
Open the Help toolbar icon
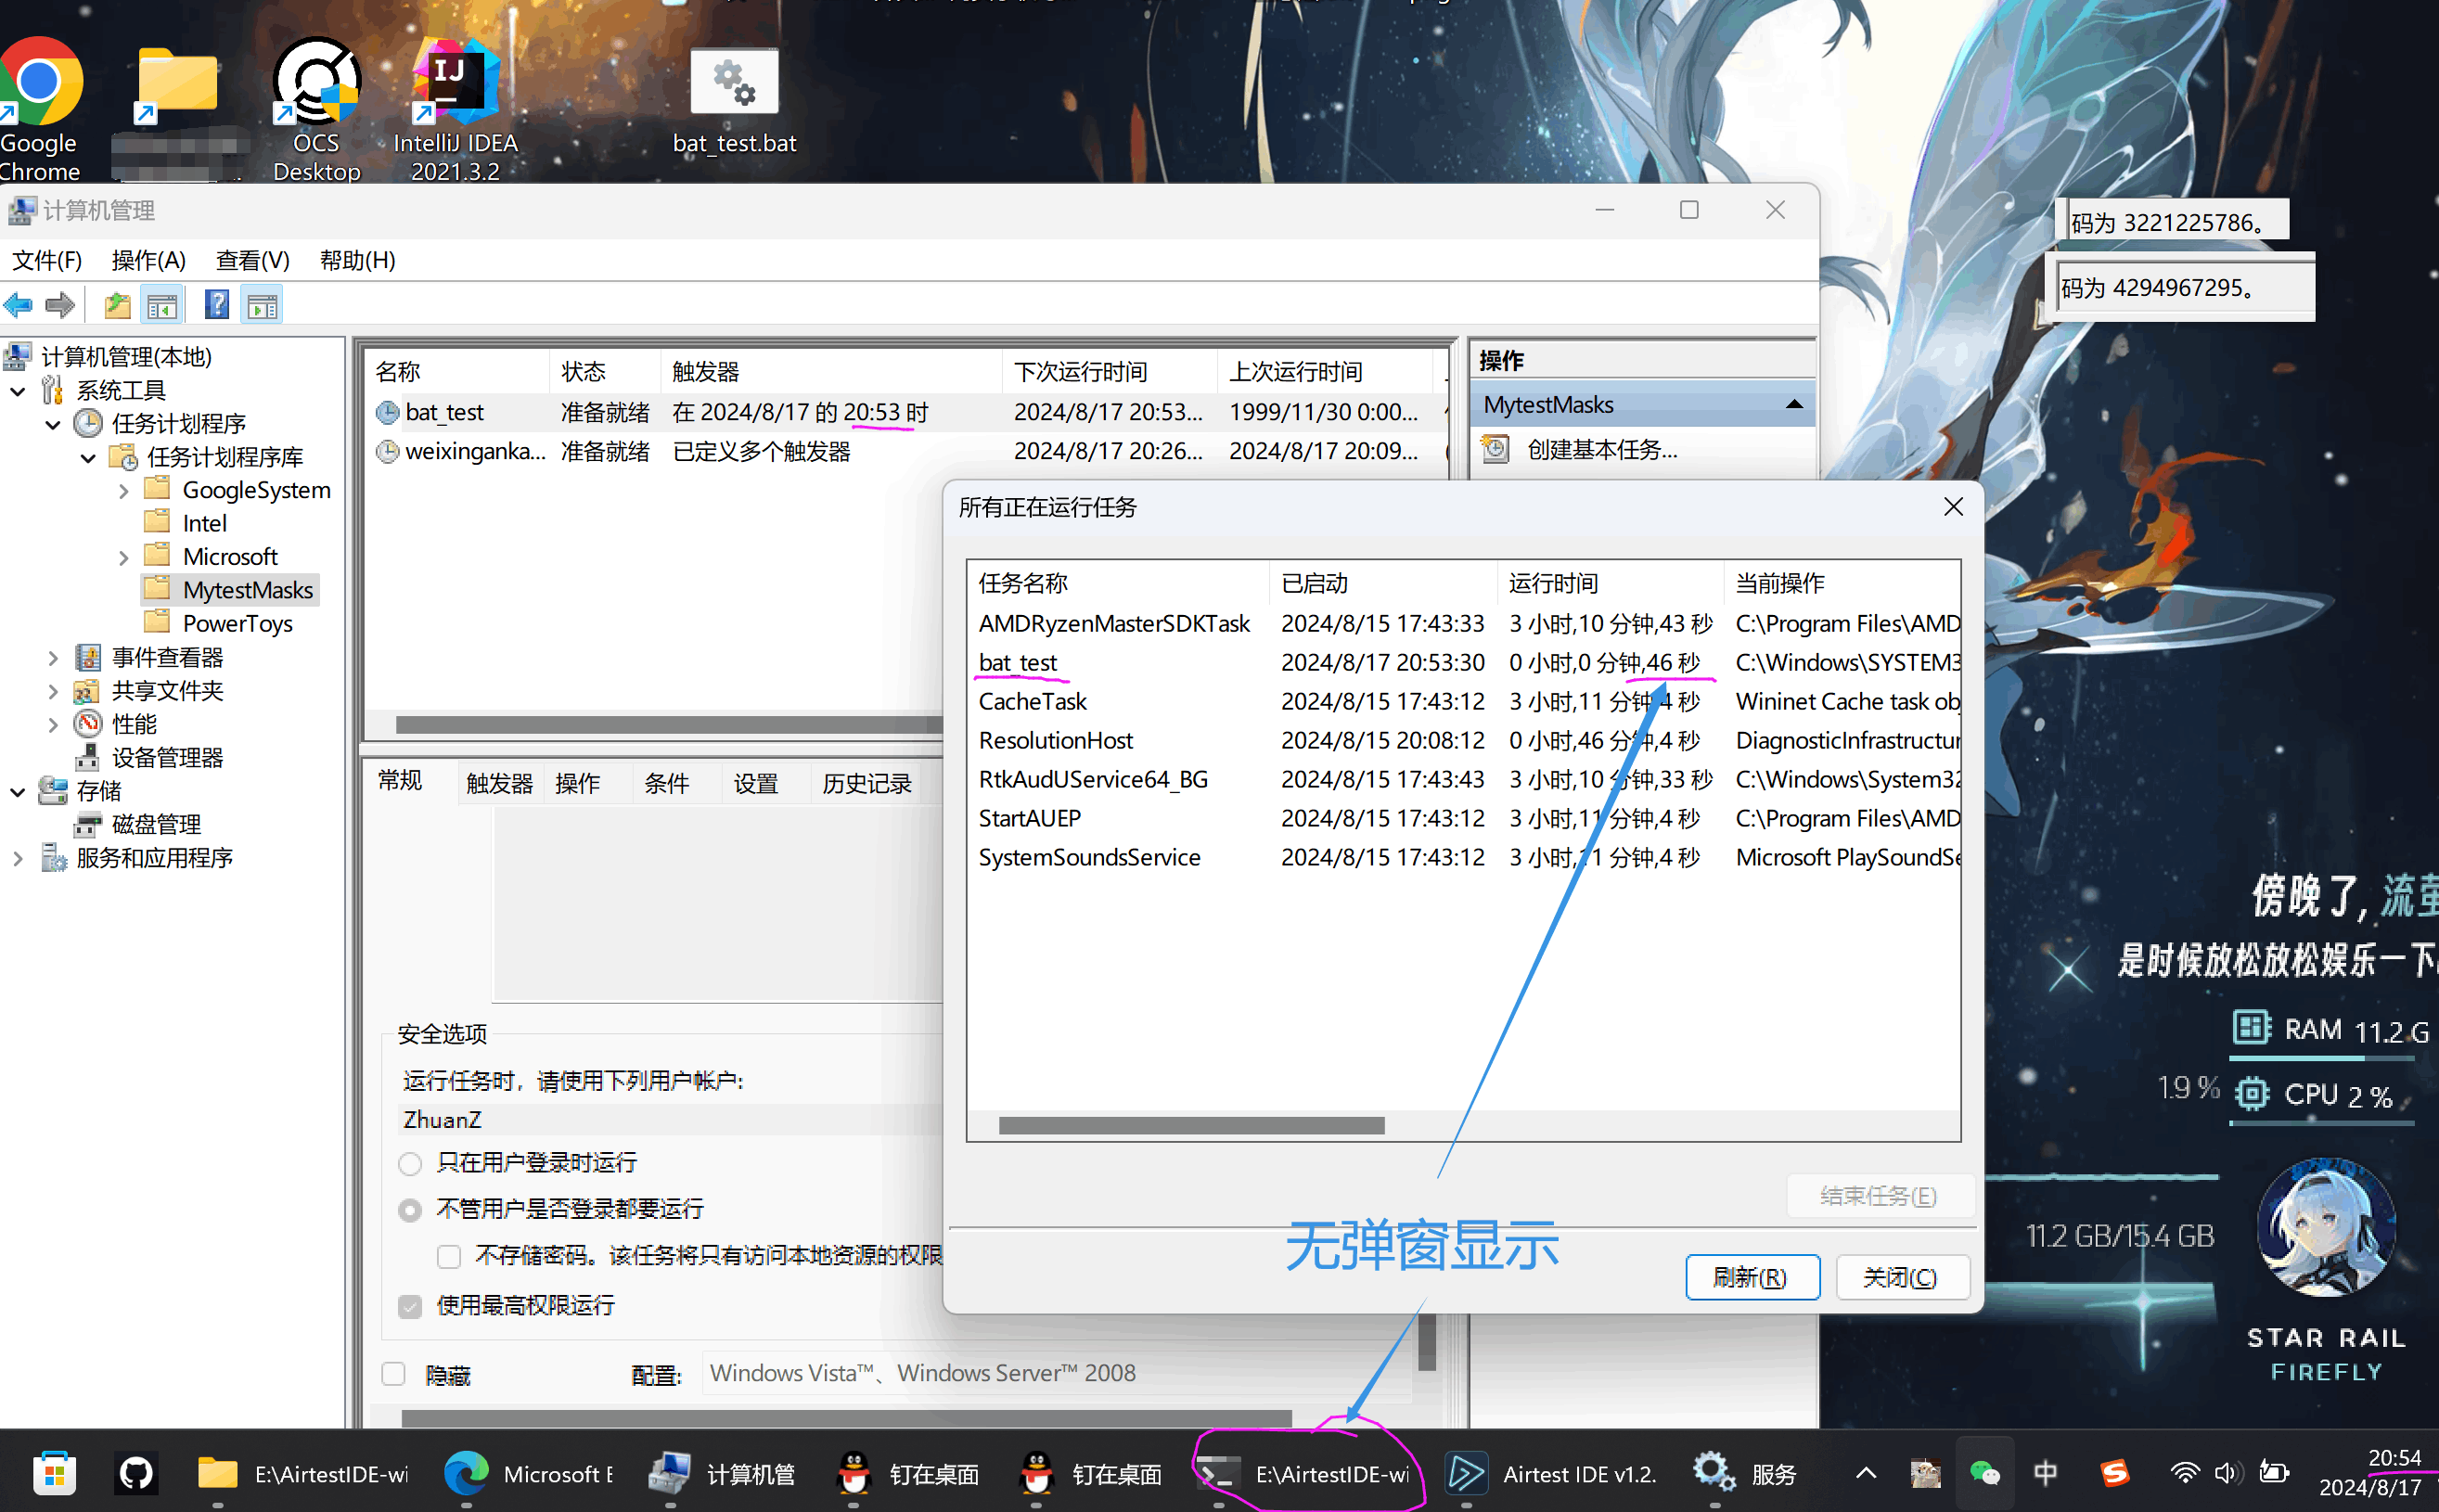coord(217,305)
